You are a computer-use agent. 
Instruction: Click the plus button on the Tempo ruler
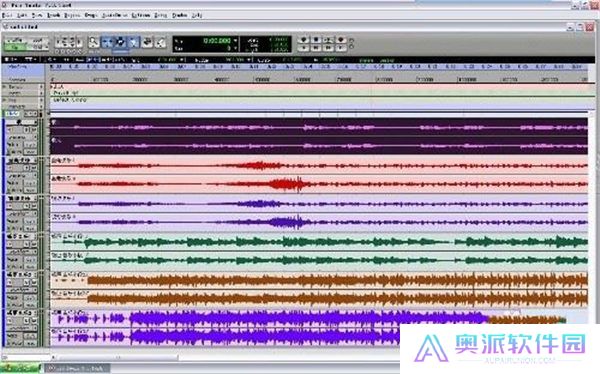pos(41,87)
